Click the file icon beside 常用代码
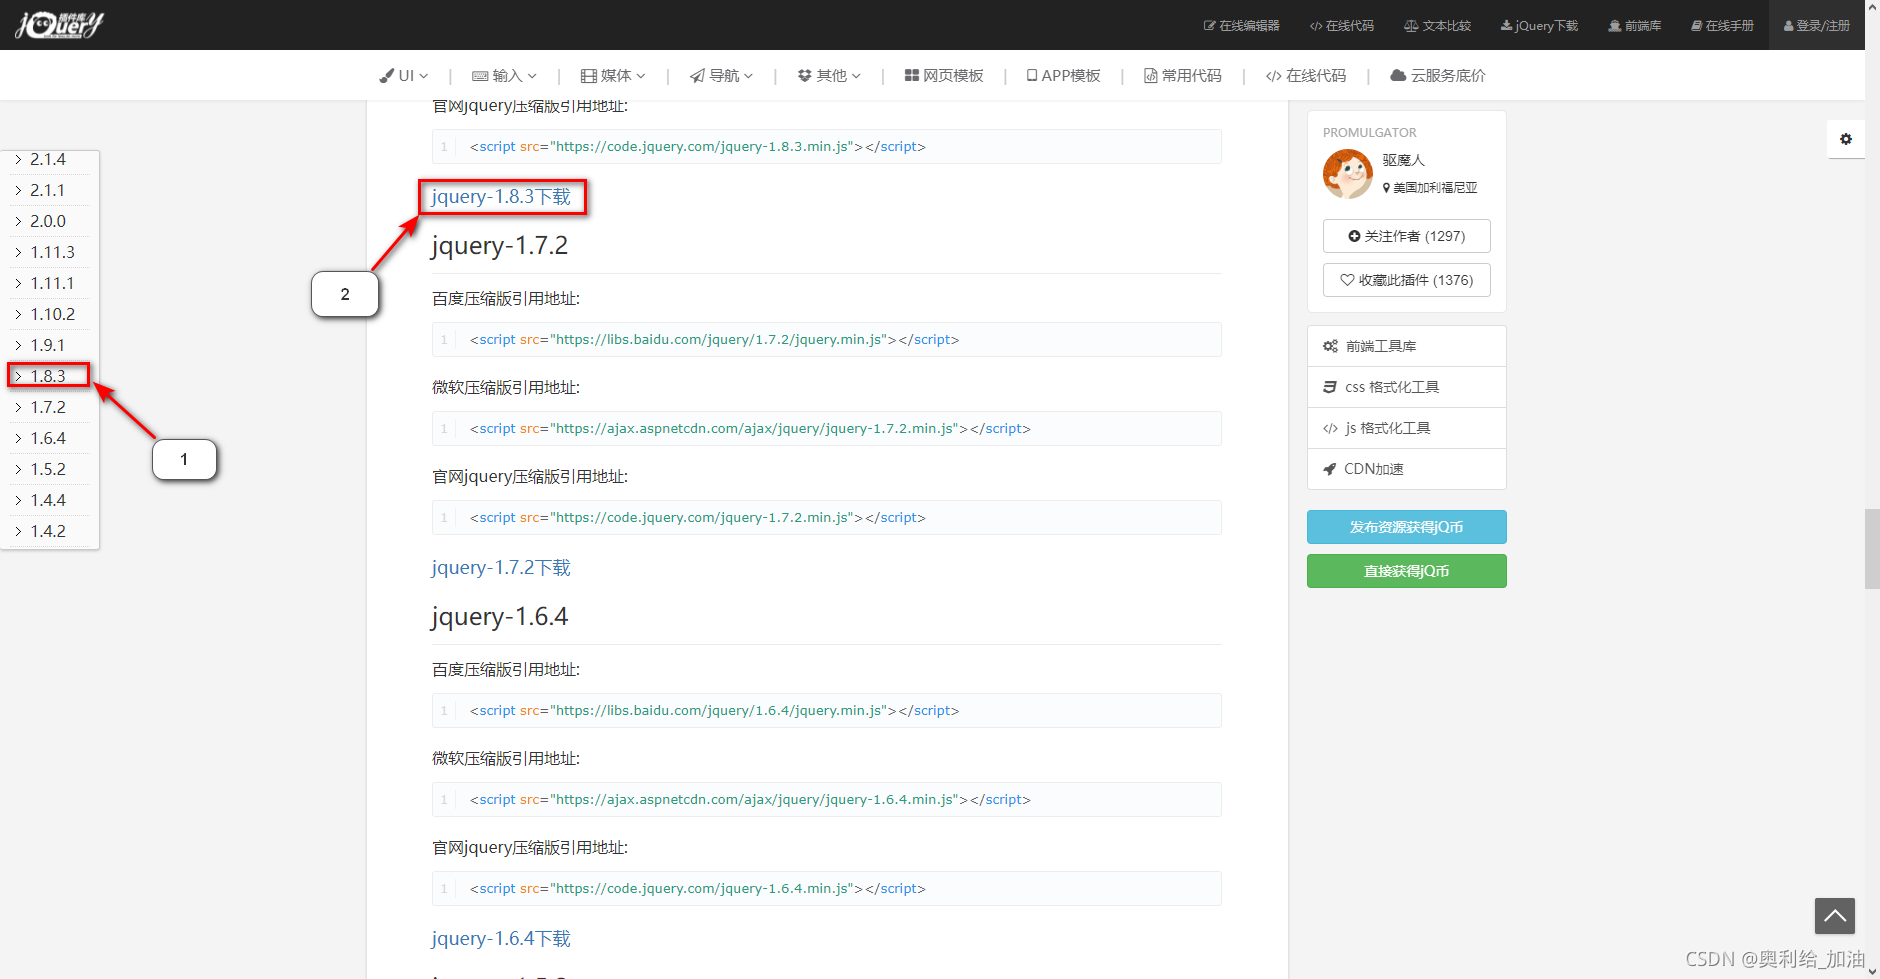This screenshot has width=1880, height=979. (1150, 76)
